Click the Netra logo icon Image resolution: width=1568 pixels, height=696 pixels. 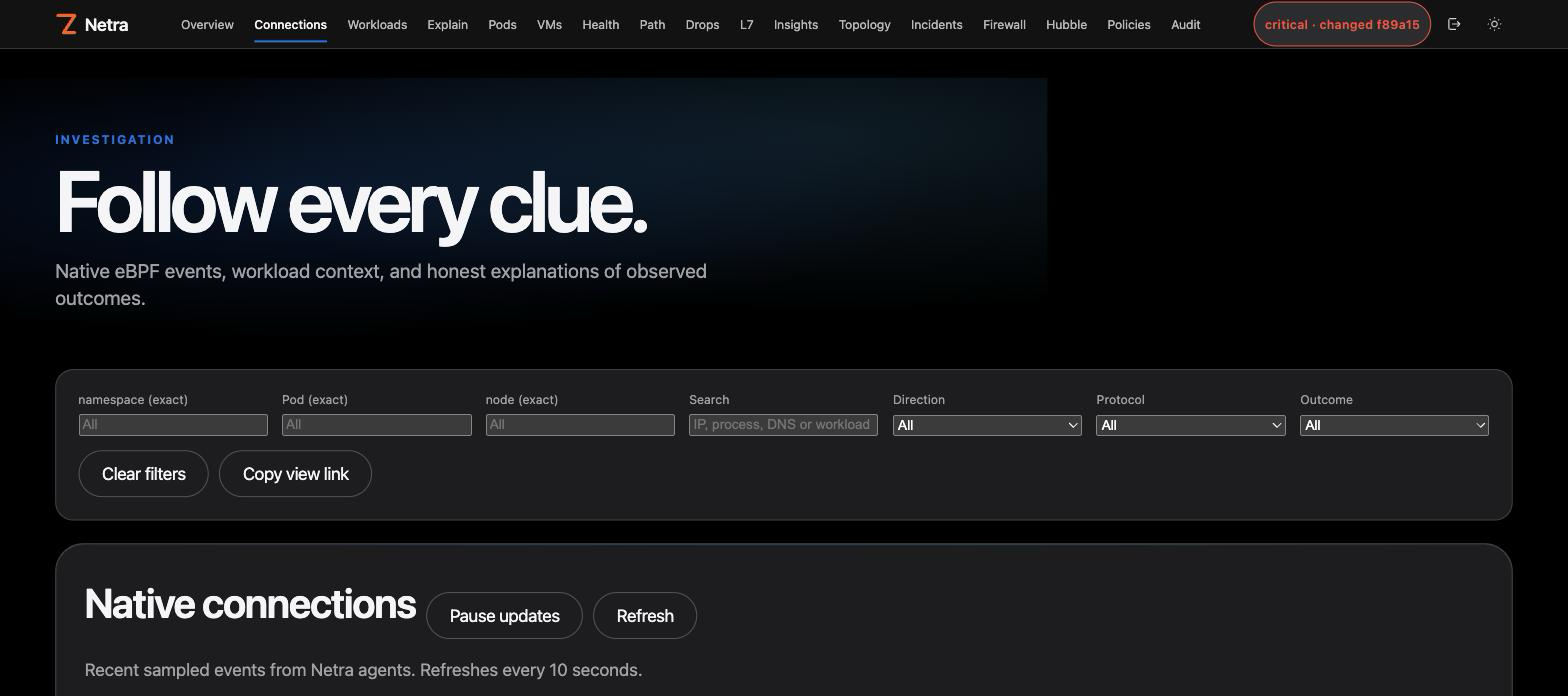67,24
